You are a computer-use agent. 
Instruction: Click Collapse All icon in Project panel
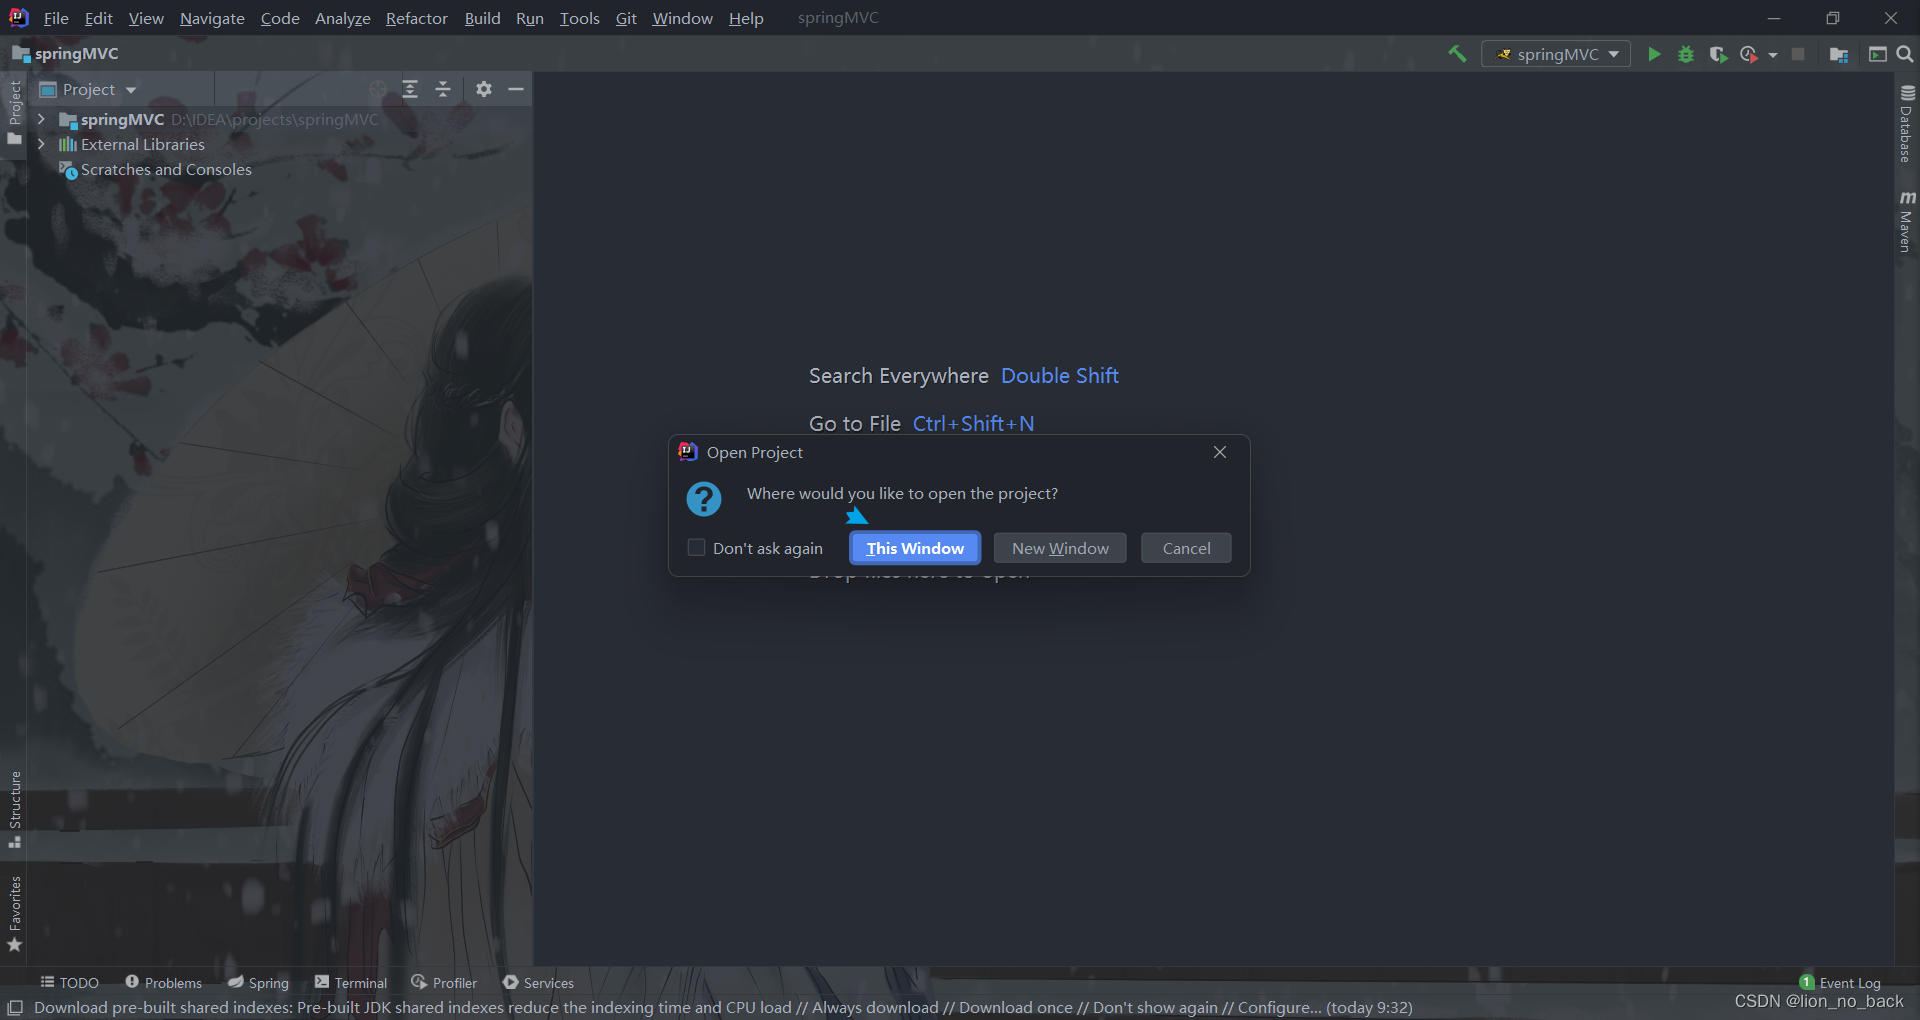point(443,89)
